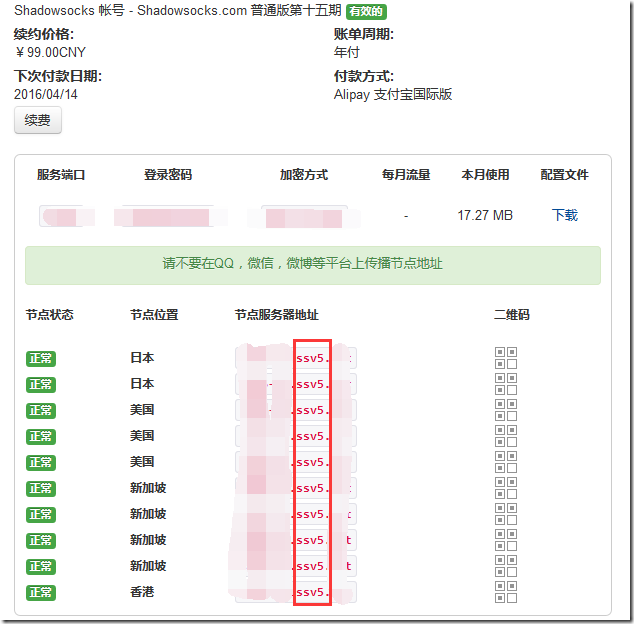This screenshot has width=634, height=624.
Task: Select the blurred 加密方式 encryption field
Action: (x=304, y=217)
